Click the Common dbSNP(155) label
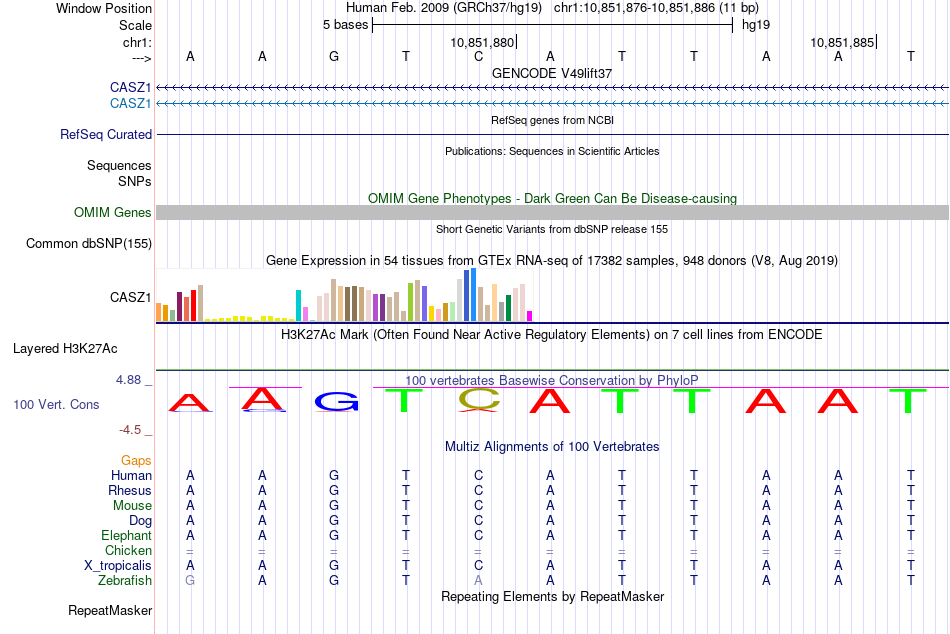Image resolution: width=950 pixels, height=634 pixels. pos(88,244)
